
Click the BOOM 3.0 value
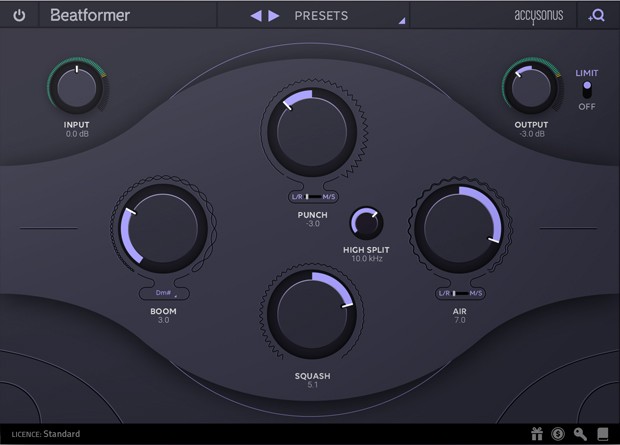click(163, 320)
